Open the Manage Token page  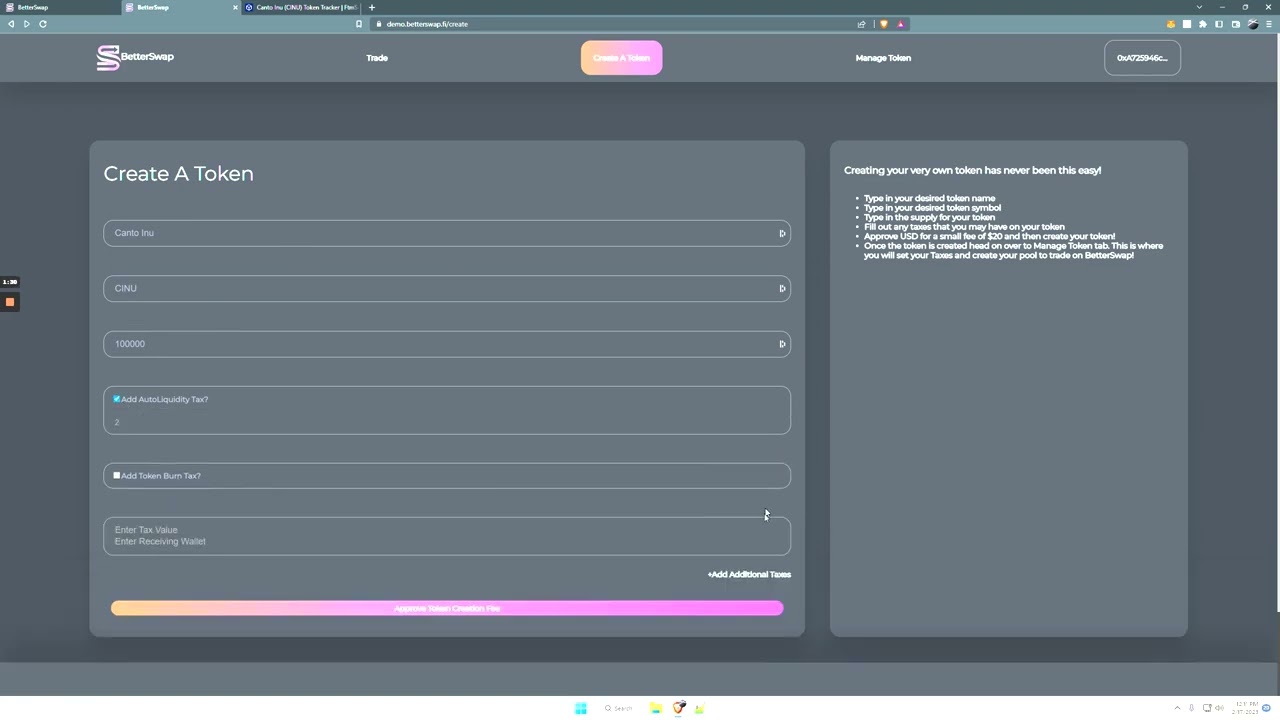[x=883, y=58]
